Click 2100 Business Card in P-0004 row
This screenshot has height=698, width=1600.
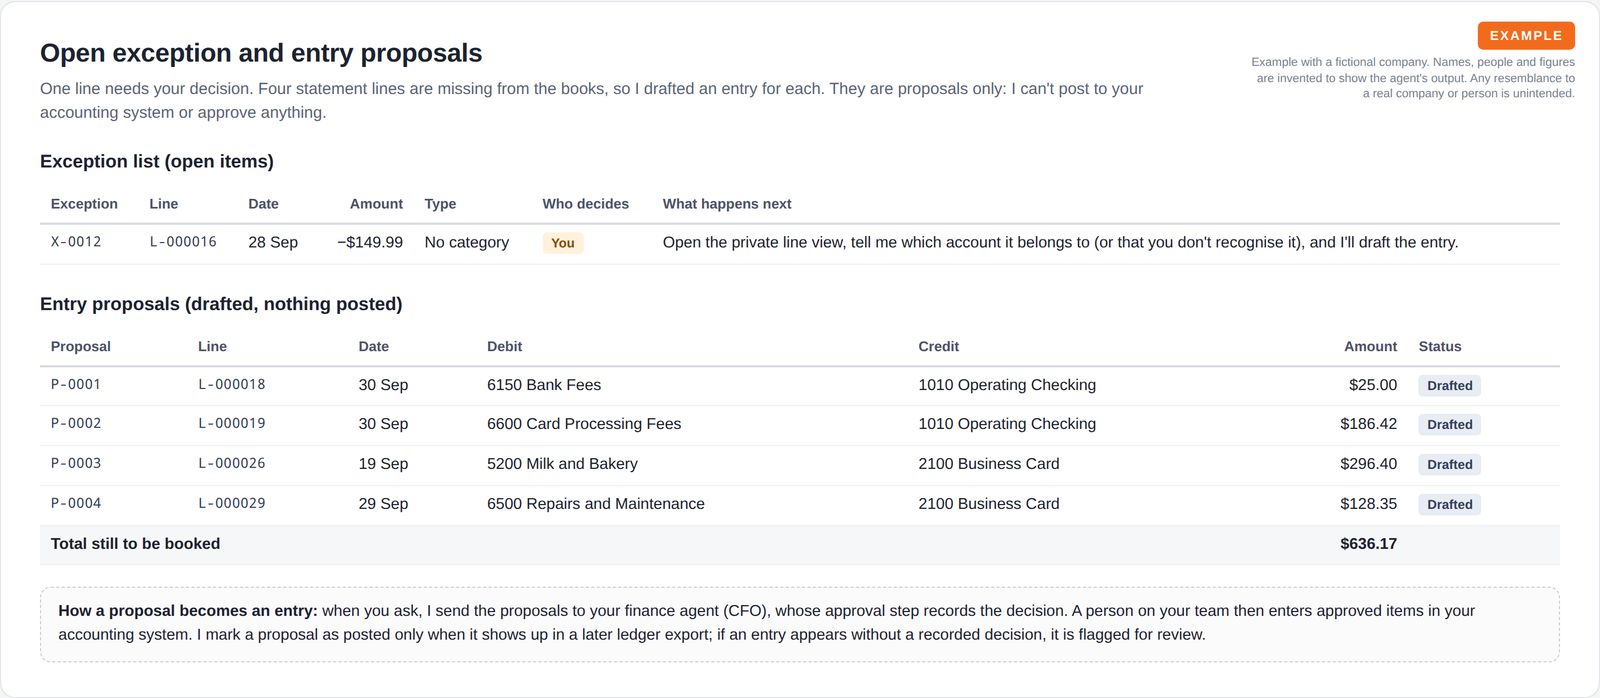click(989, 504)
